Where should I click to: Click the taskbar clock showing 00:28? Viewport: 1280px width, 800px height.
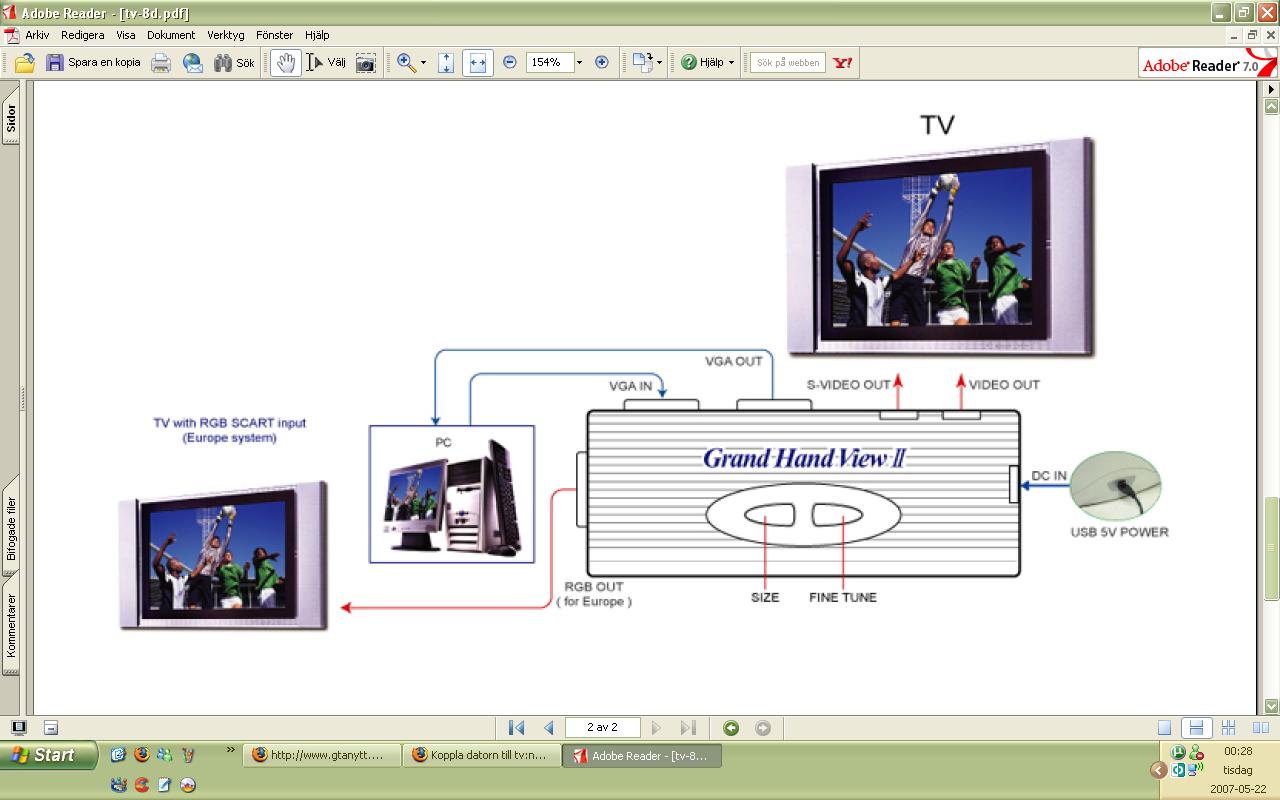tap(1238, 751)
